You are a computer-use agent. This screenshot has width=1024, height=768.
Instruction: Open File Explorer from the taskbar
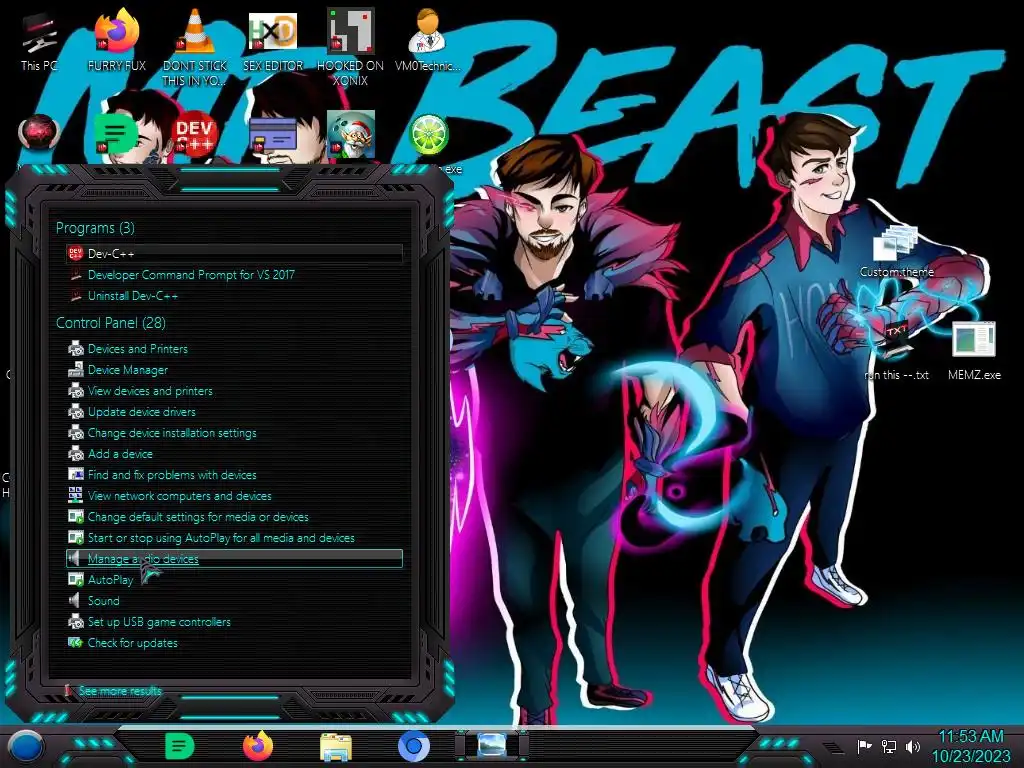point(336,747)
